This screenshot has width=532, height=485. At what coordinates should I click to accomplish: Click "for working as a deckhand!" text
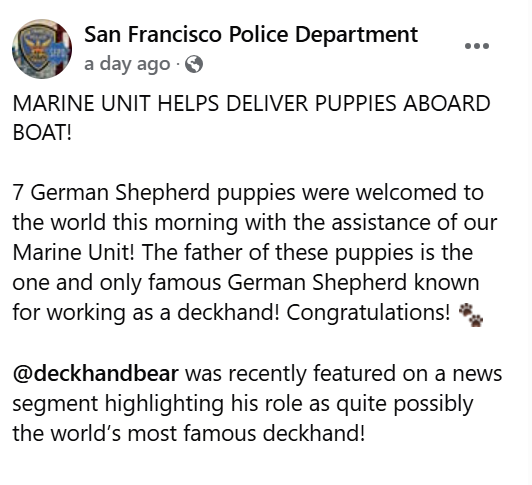146,313
